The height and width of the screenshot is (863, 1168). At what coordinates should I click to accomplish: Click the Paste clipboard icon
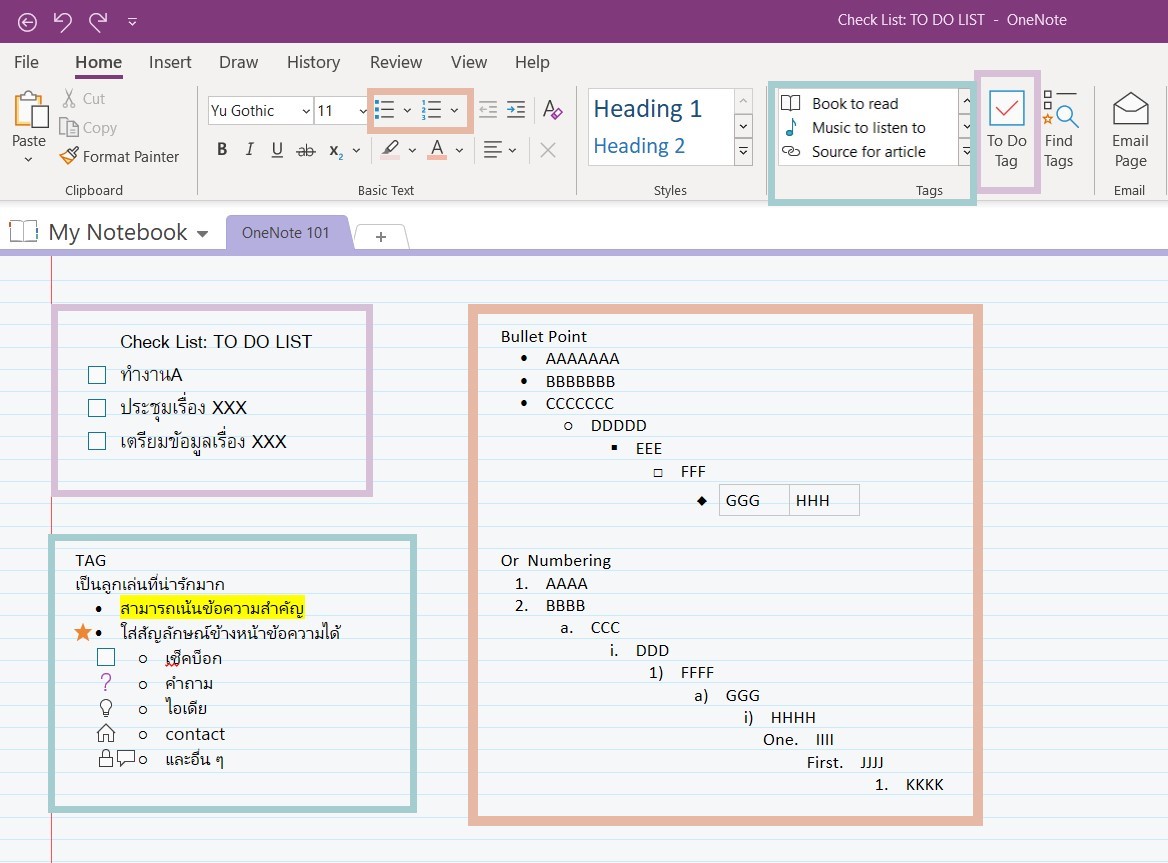point(31,110)
